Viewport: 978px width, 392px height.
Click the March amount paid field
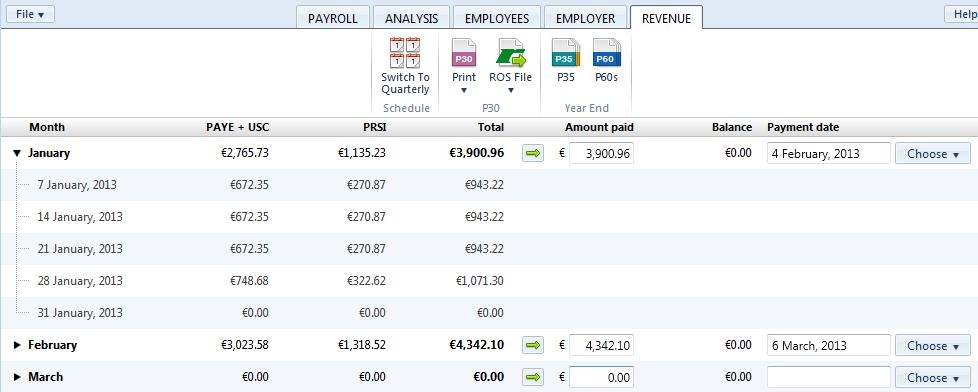click(x=601, y=377)
